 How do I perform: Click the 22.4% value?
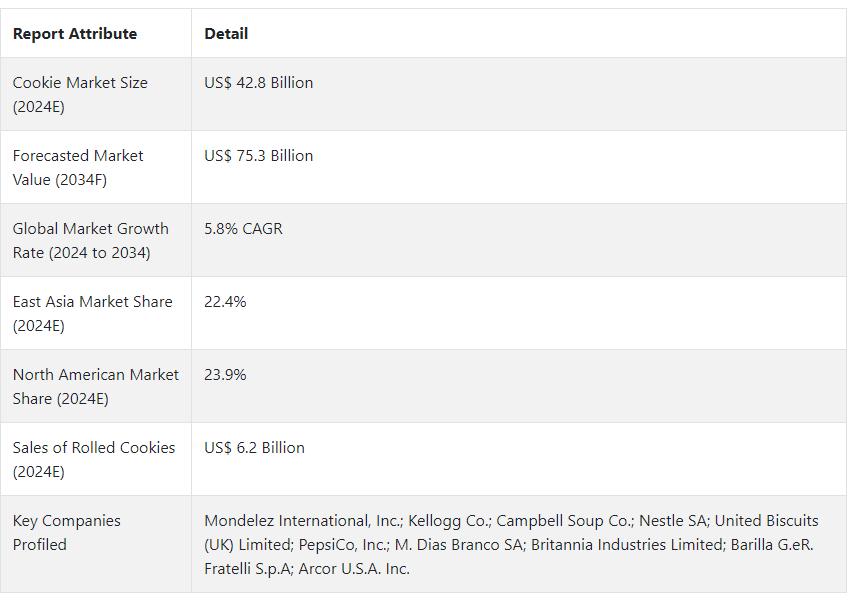click(x=225, y=302)
